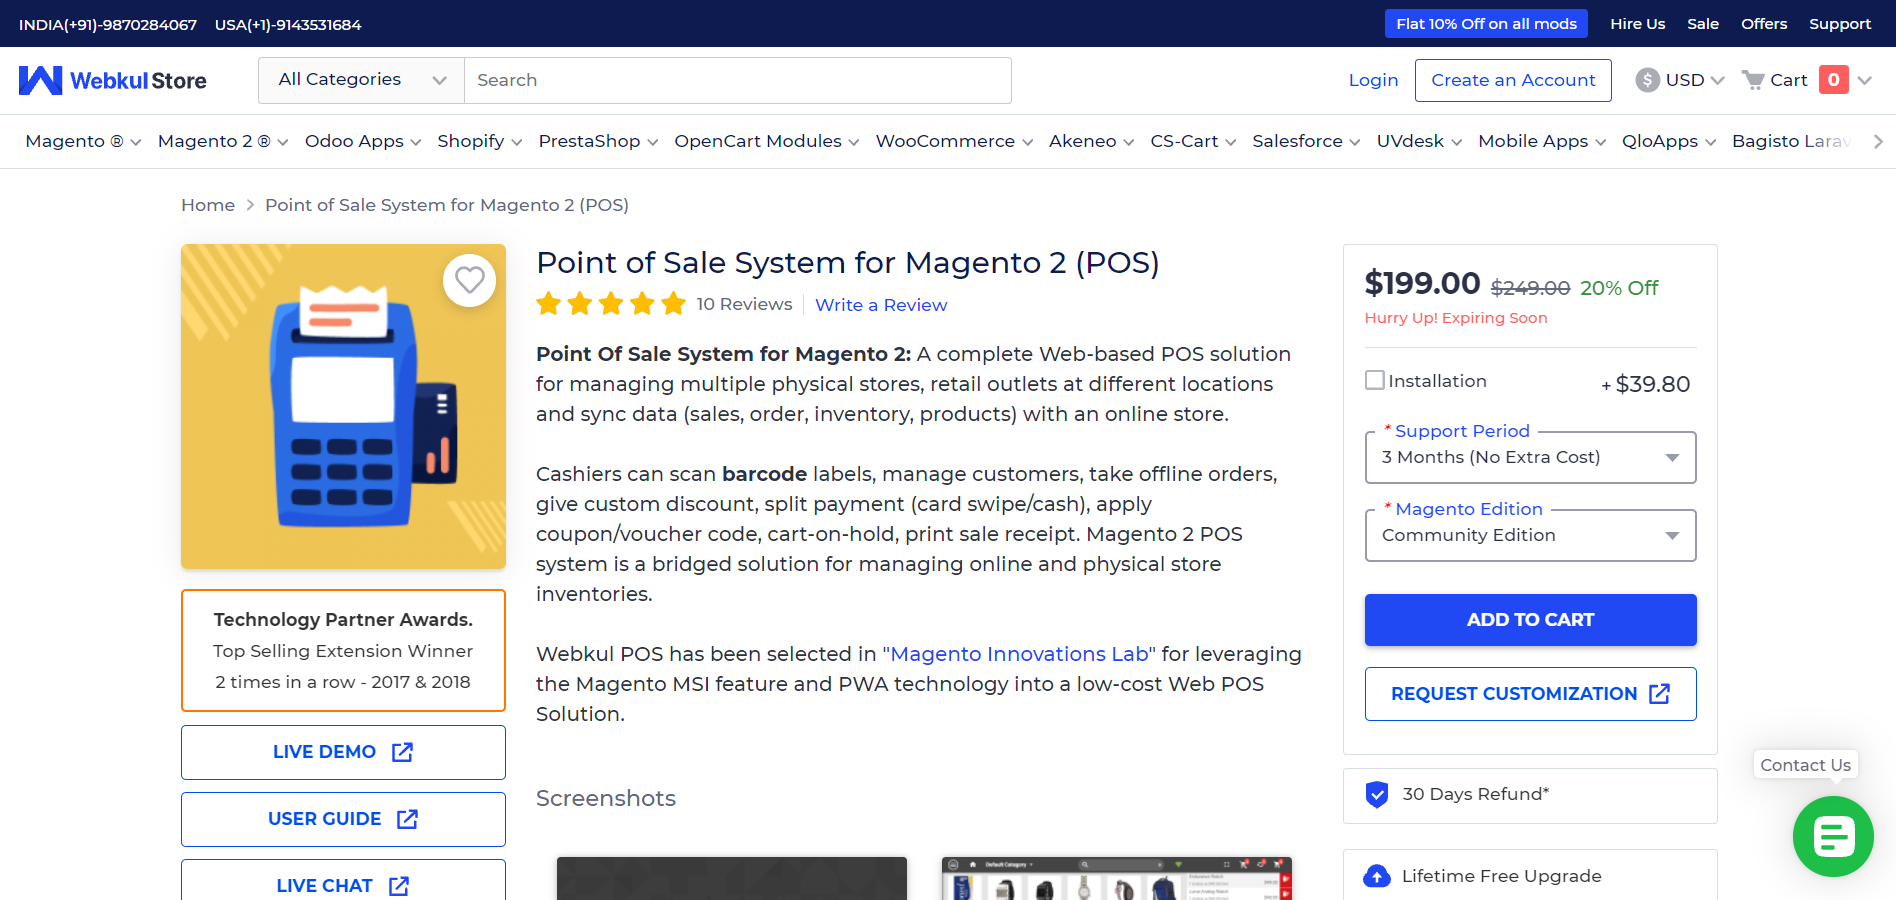Open the USER GUIDE button

pos(343,819)
